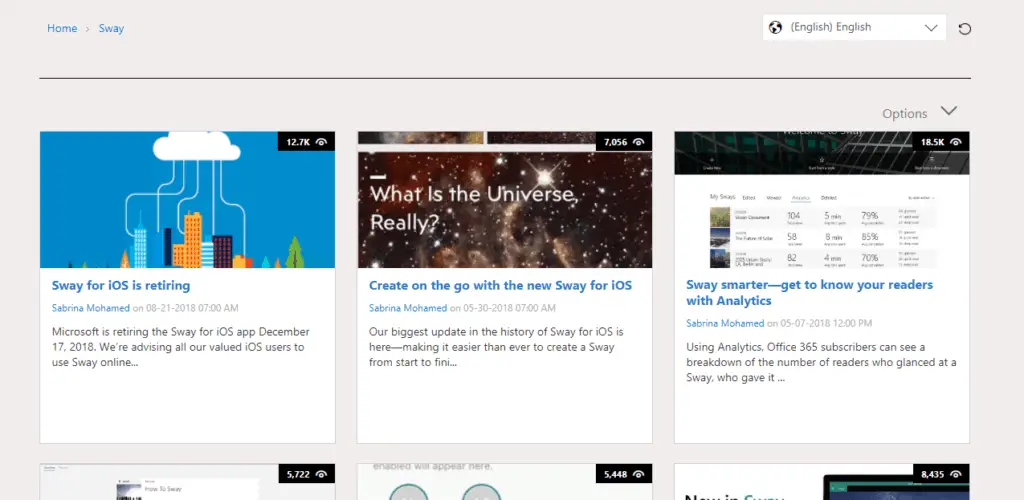Click the globe icon in language box
The image size is (1024, 500).
[x=776, y=28]
